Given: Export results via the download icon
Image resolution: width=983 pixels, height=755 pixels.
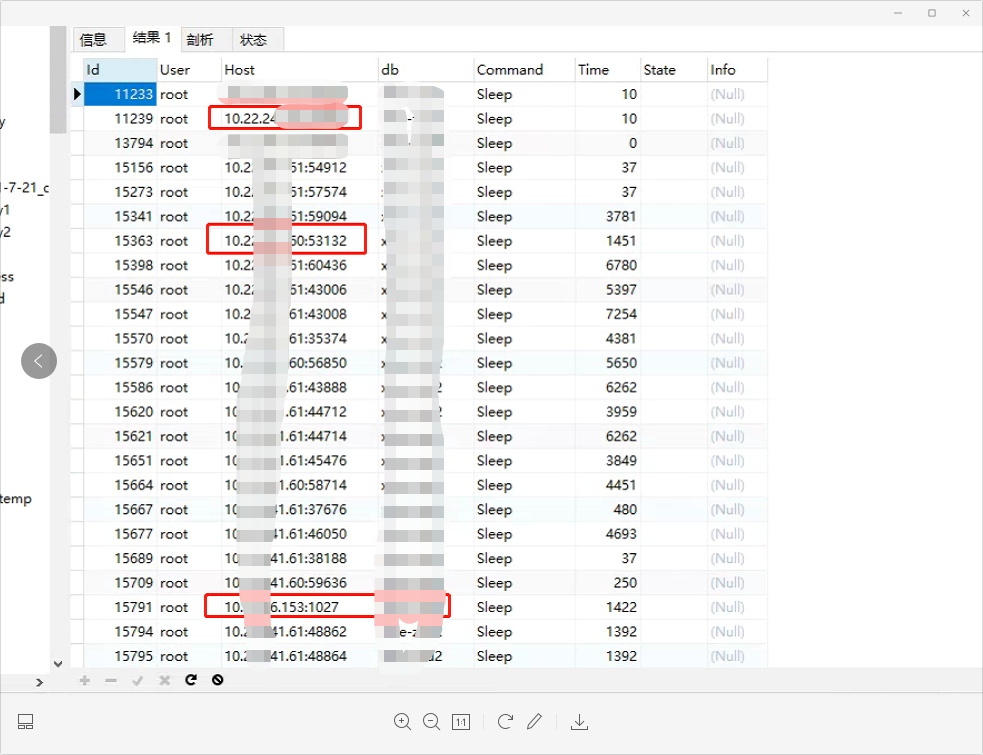Looking at the screenshot, I should (x=578, y=721).
